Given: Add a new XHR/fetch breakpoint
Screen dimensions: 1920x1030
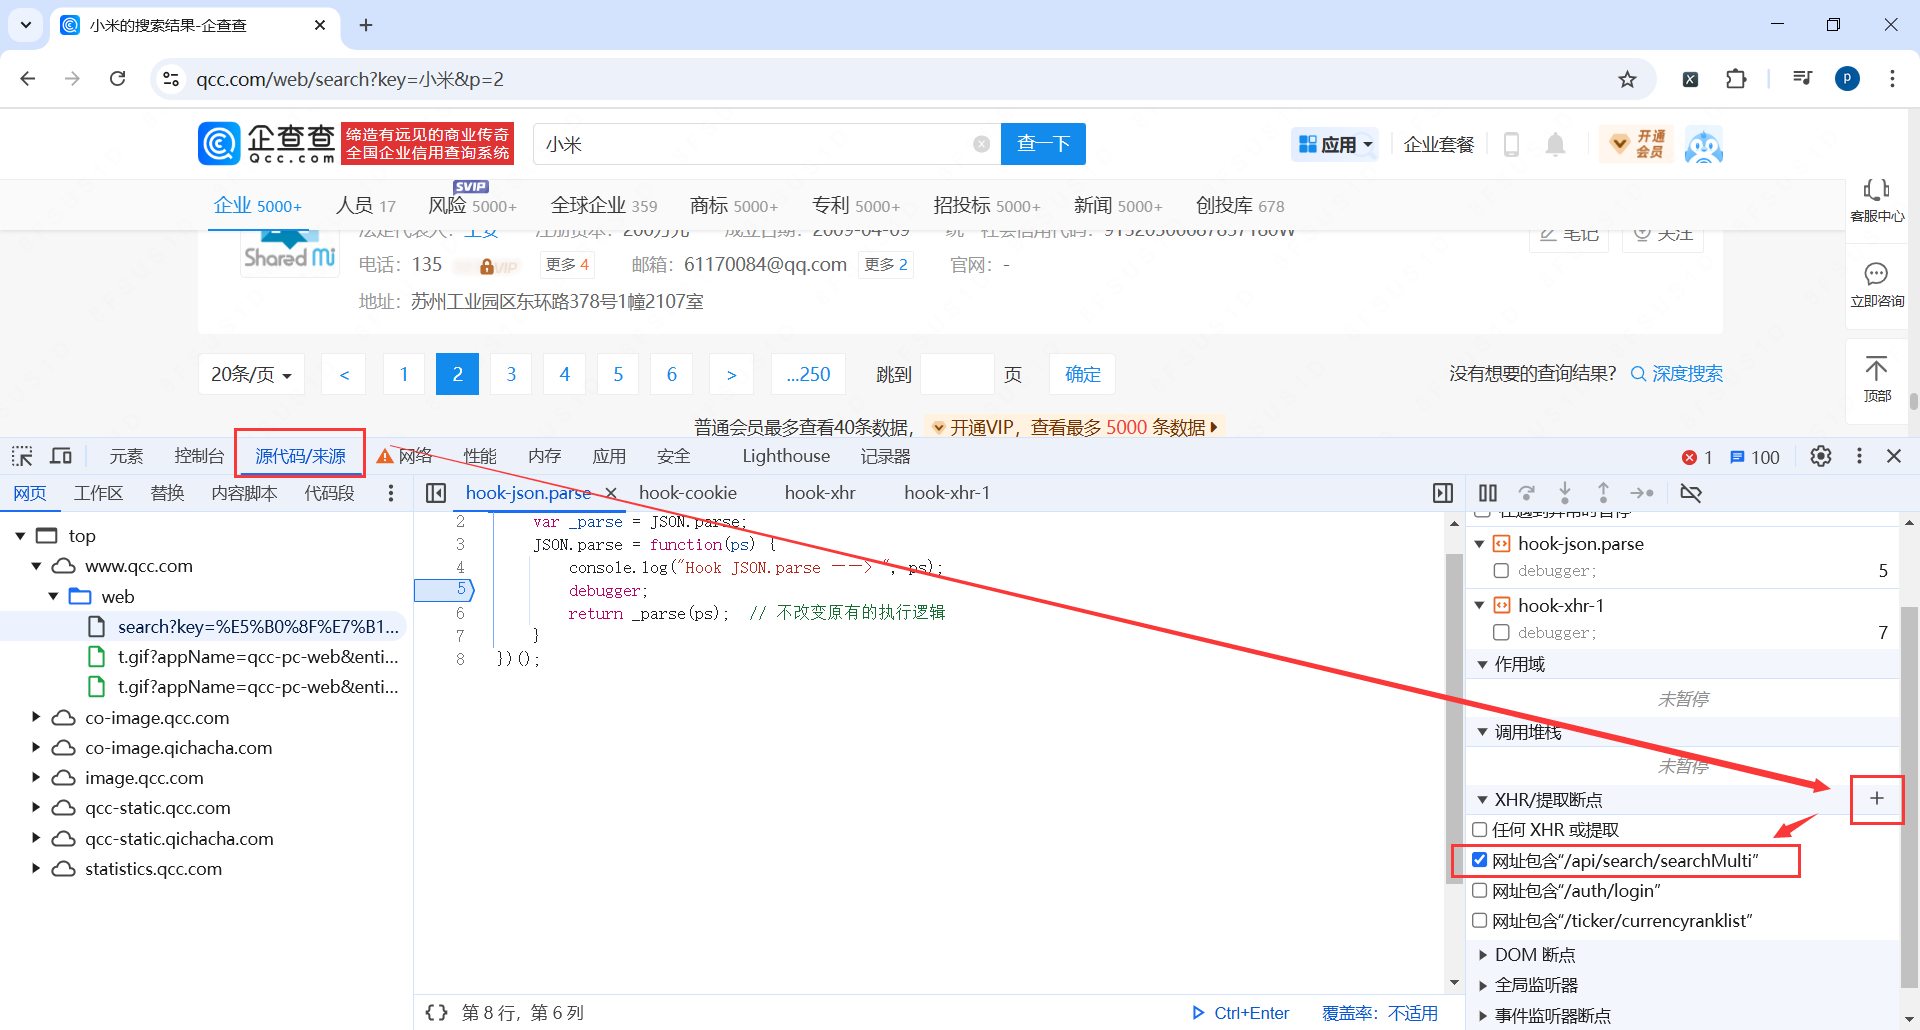Looking at the screenshot, I should (1877, 798).
